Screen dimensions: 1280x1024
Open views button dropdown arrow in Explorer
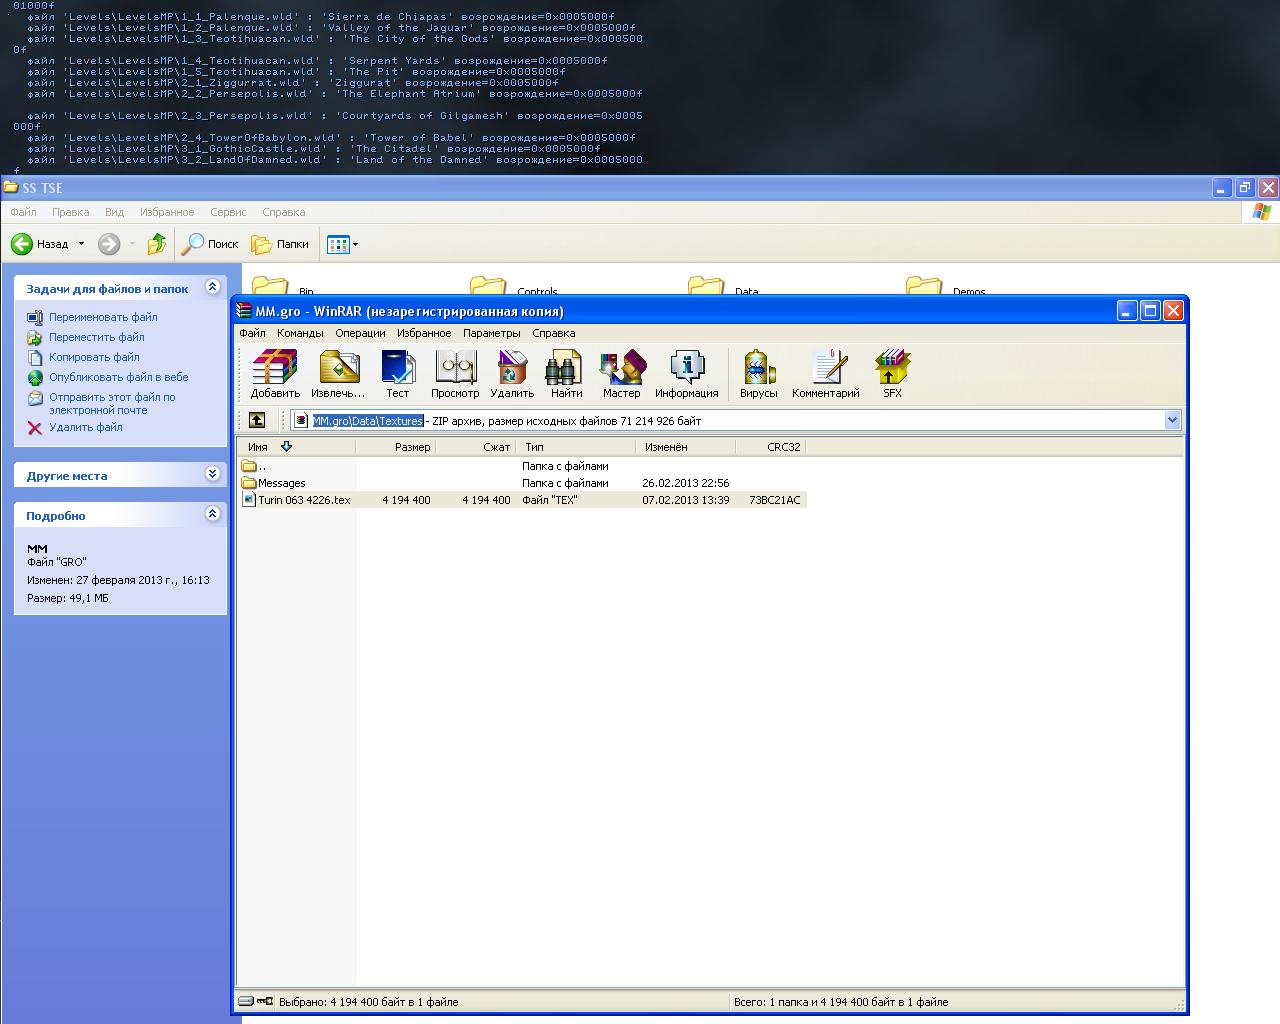[355, 244]
